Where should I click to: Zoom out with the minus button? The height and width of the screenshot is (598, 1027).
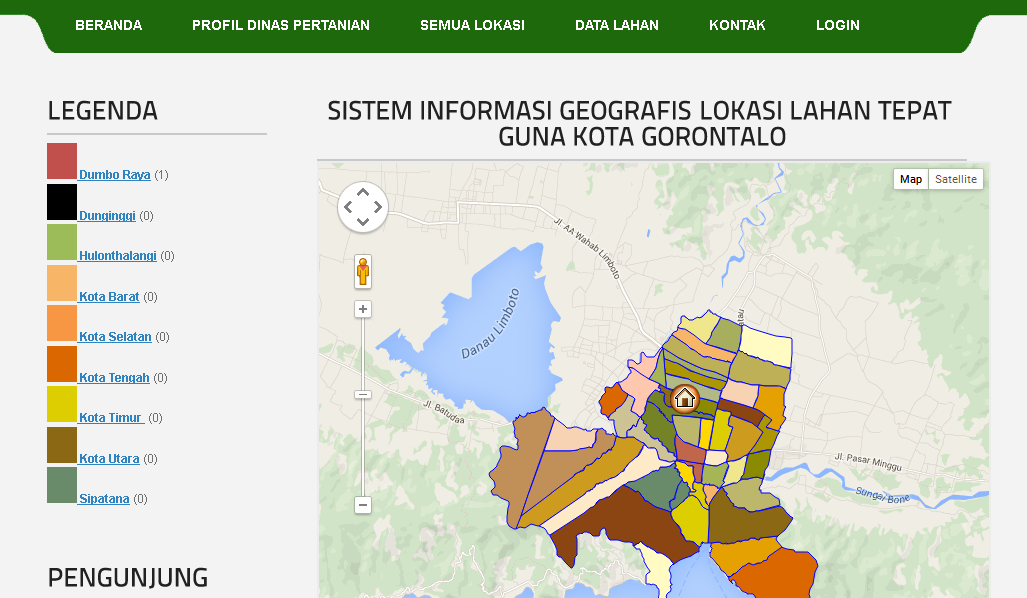(363, 505)
